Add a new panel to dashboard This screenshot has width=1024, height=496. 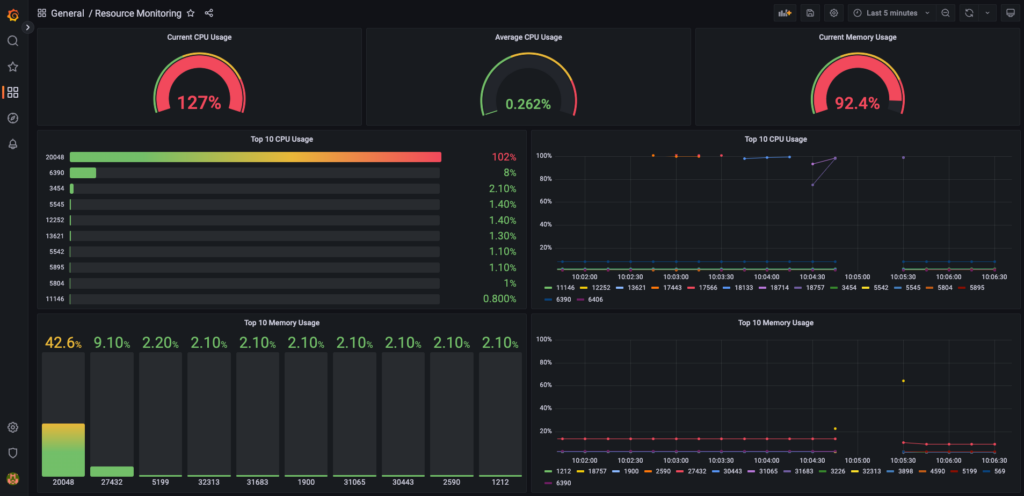click(x=784, y=13)
